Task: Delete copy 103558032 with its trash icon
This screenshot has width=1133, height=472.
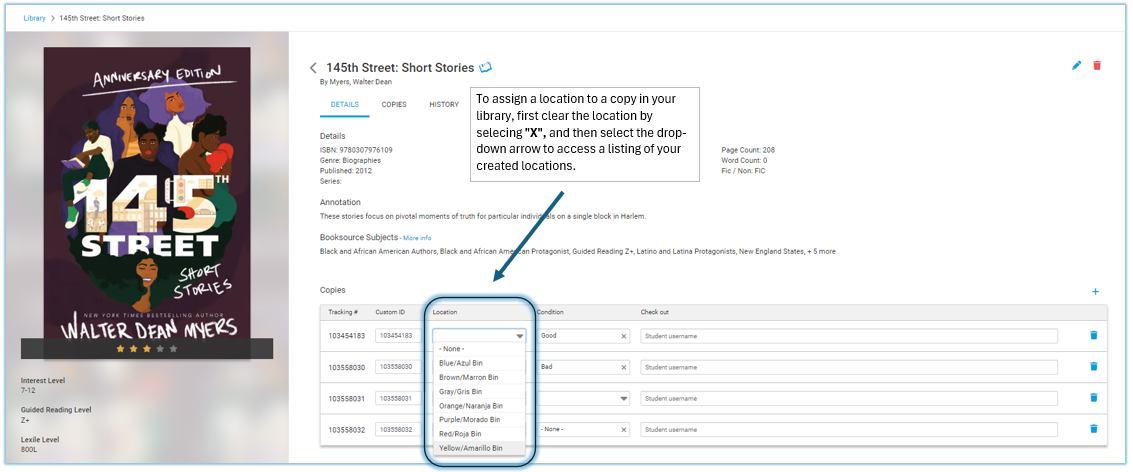Action: (1093, 429)
